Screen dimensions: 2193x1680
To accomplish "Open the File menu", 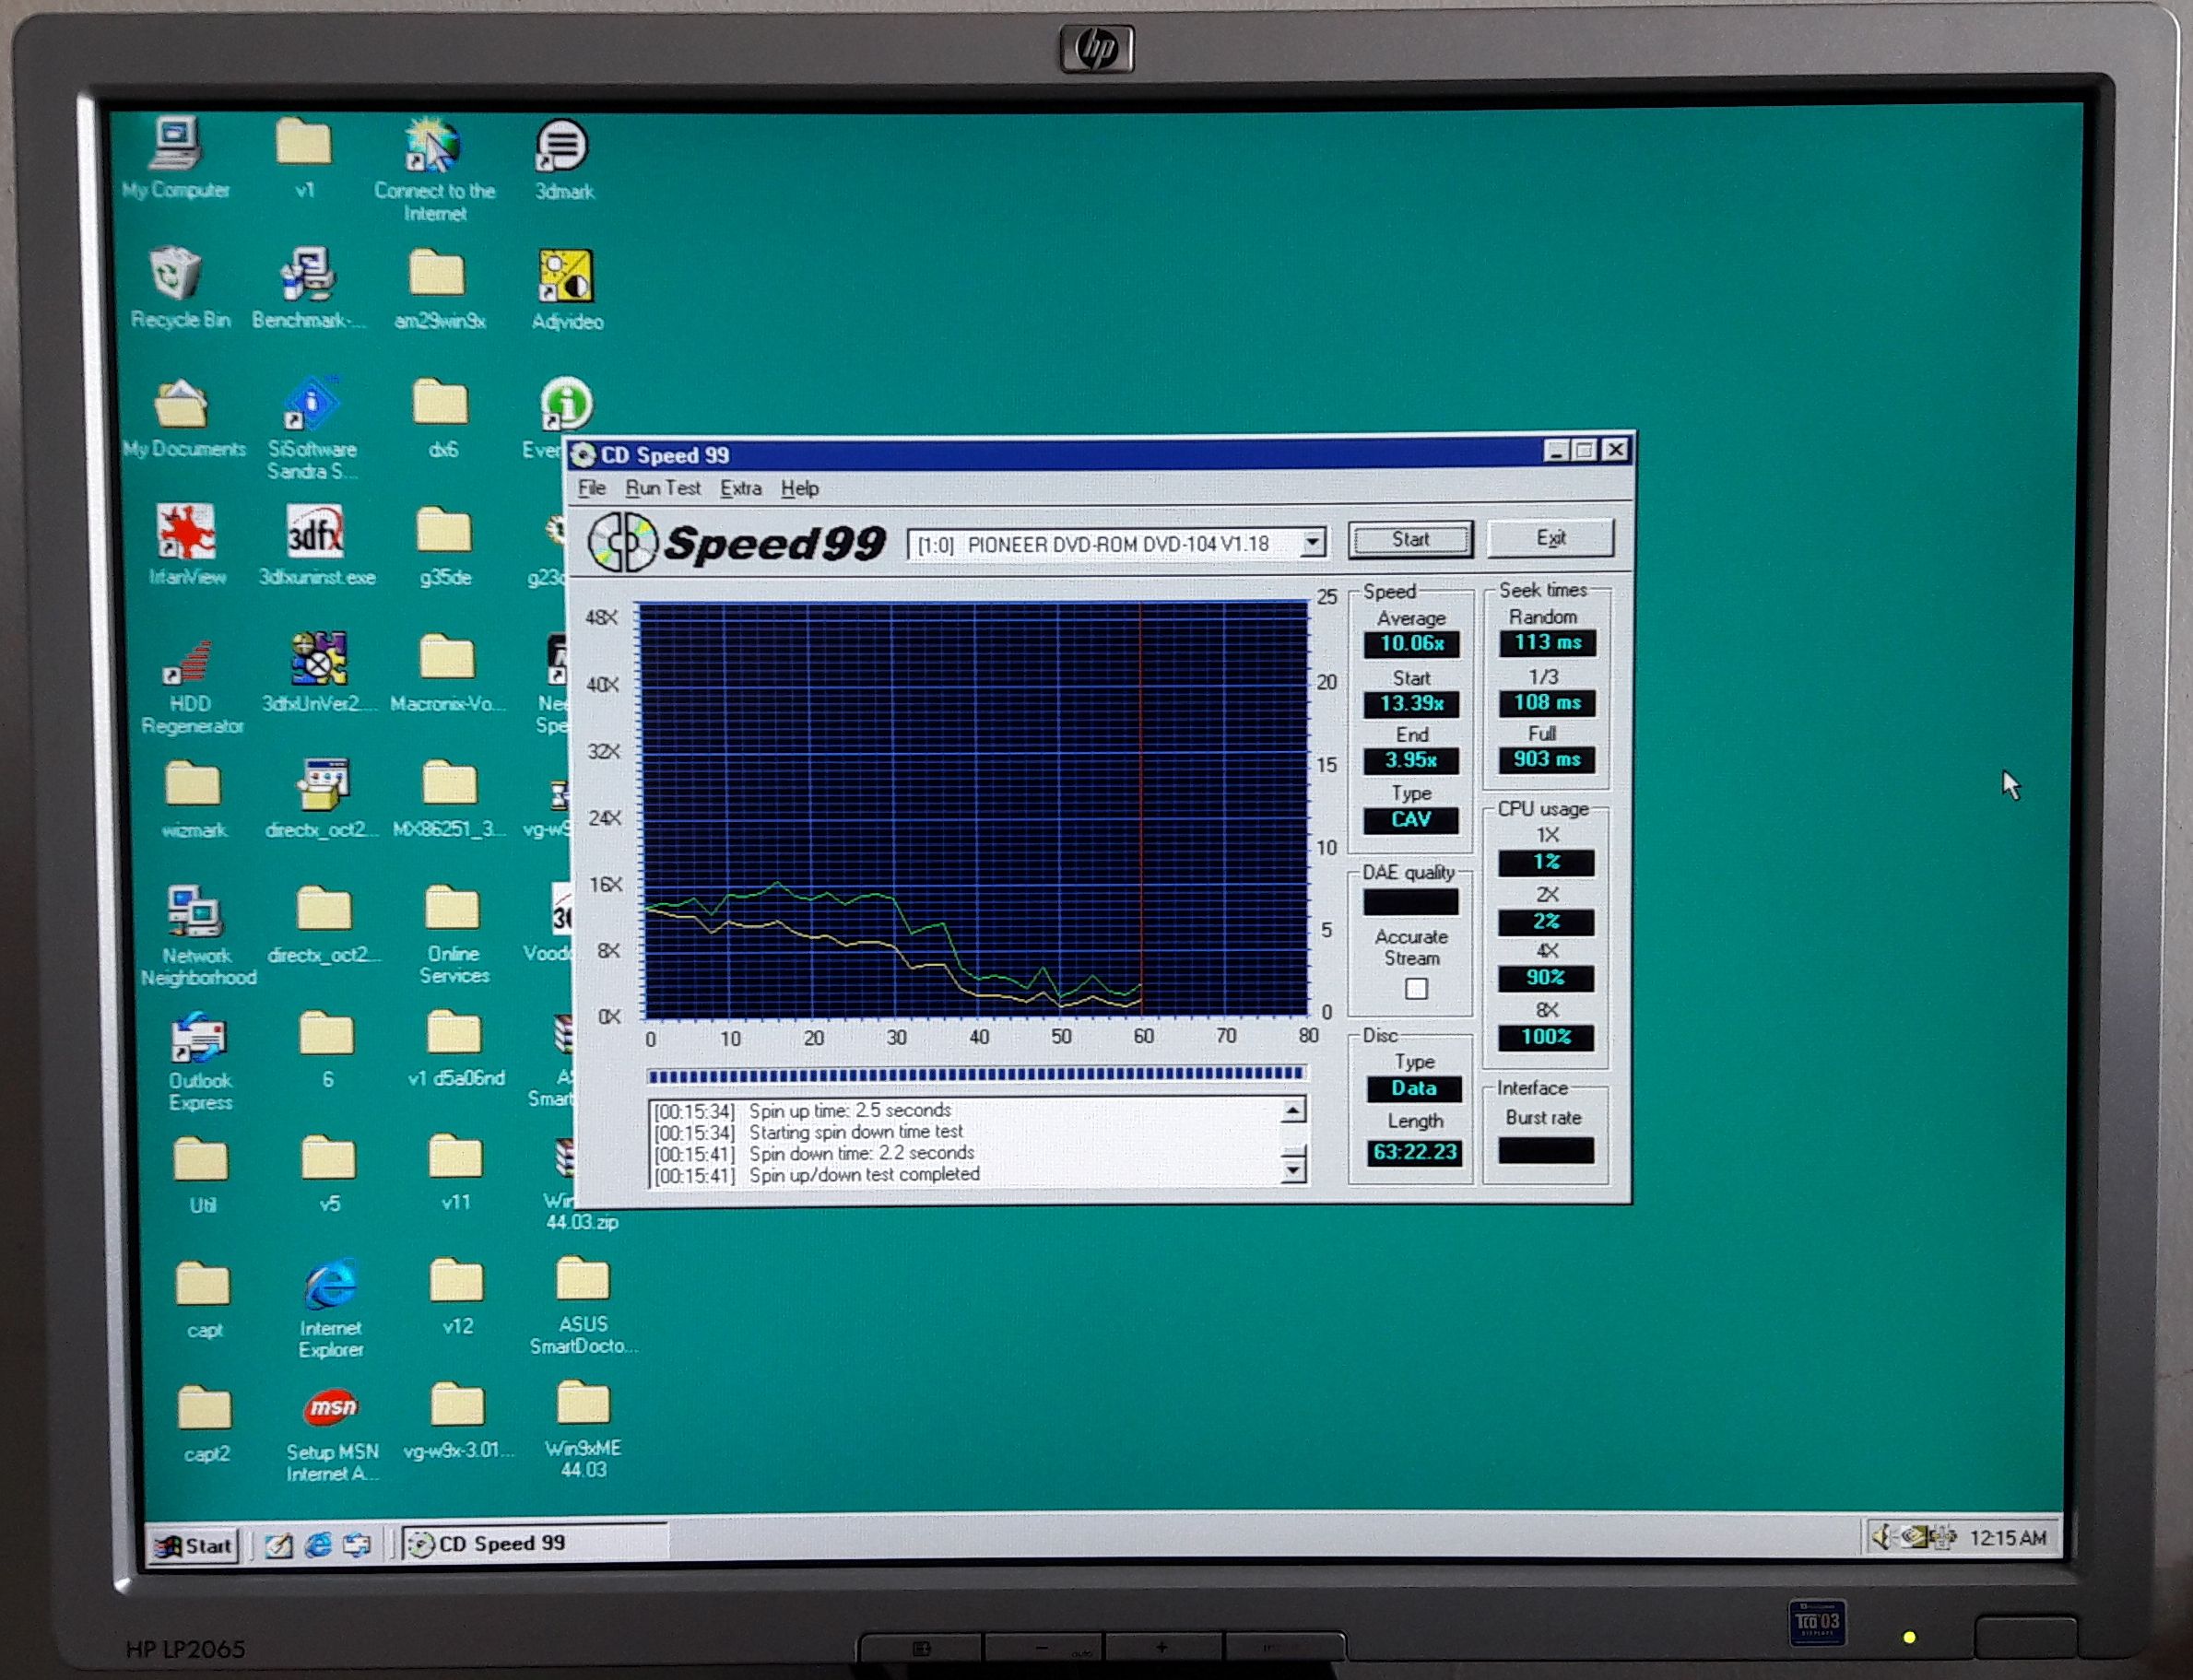I will coord(591,488).
